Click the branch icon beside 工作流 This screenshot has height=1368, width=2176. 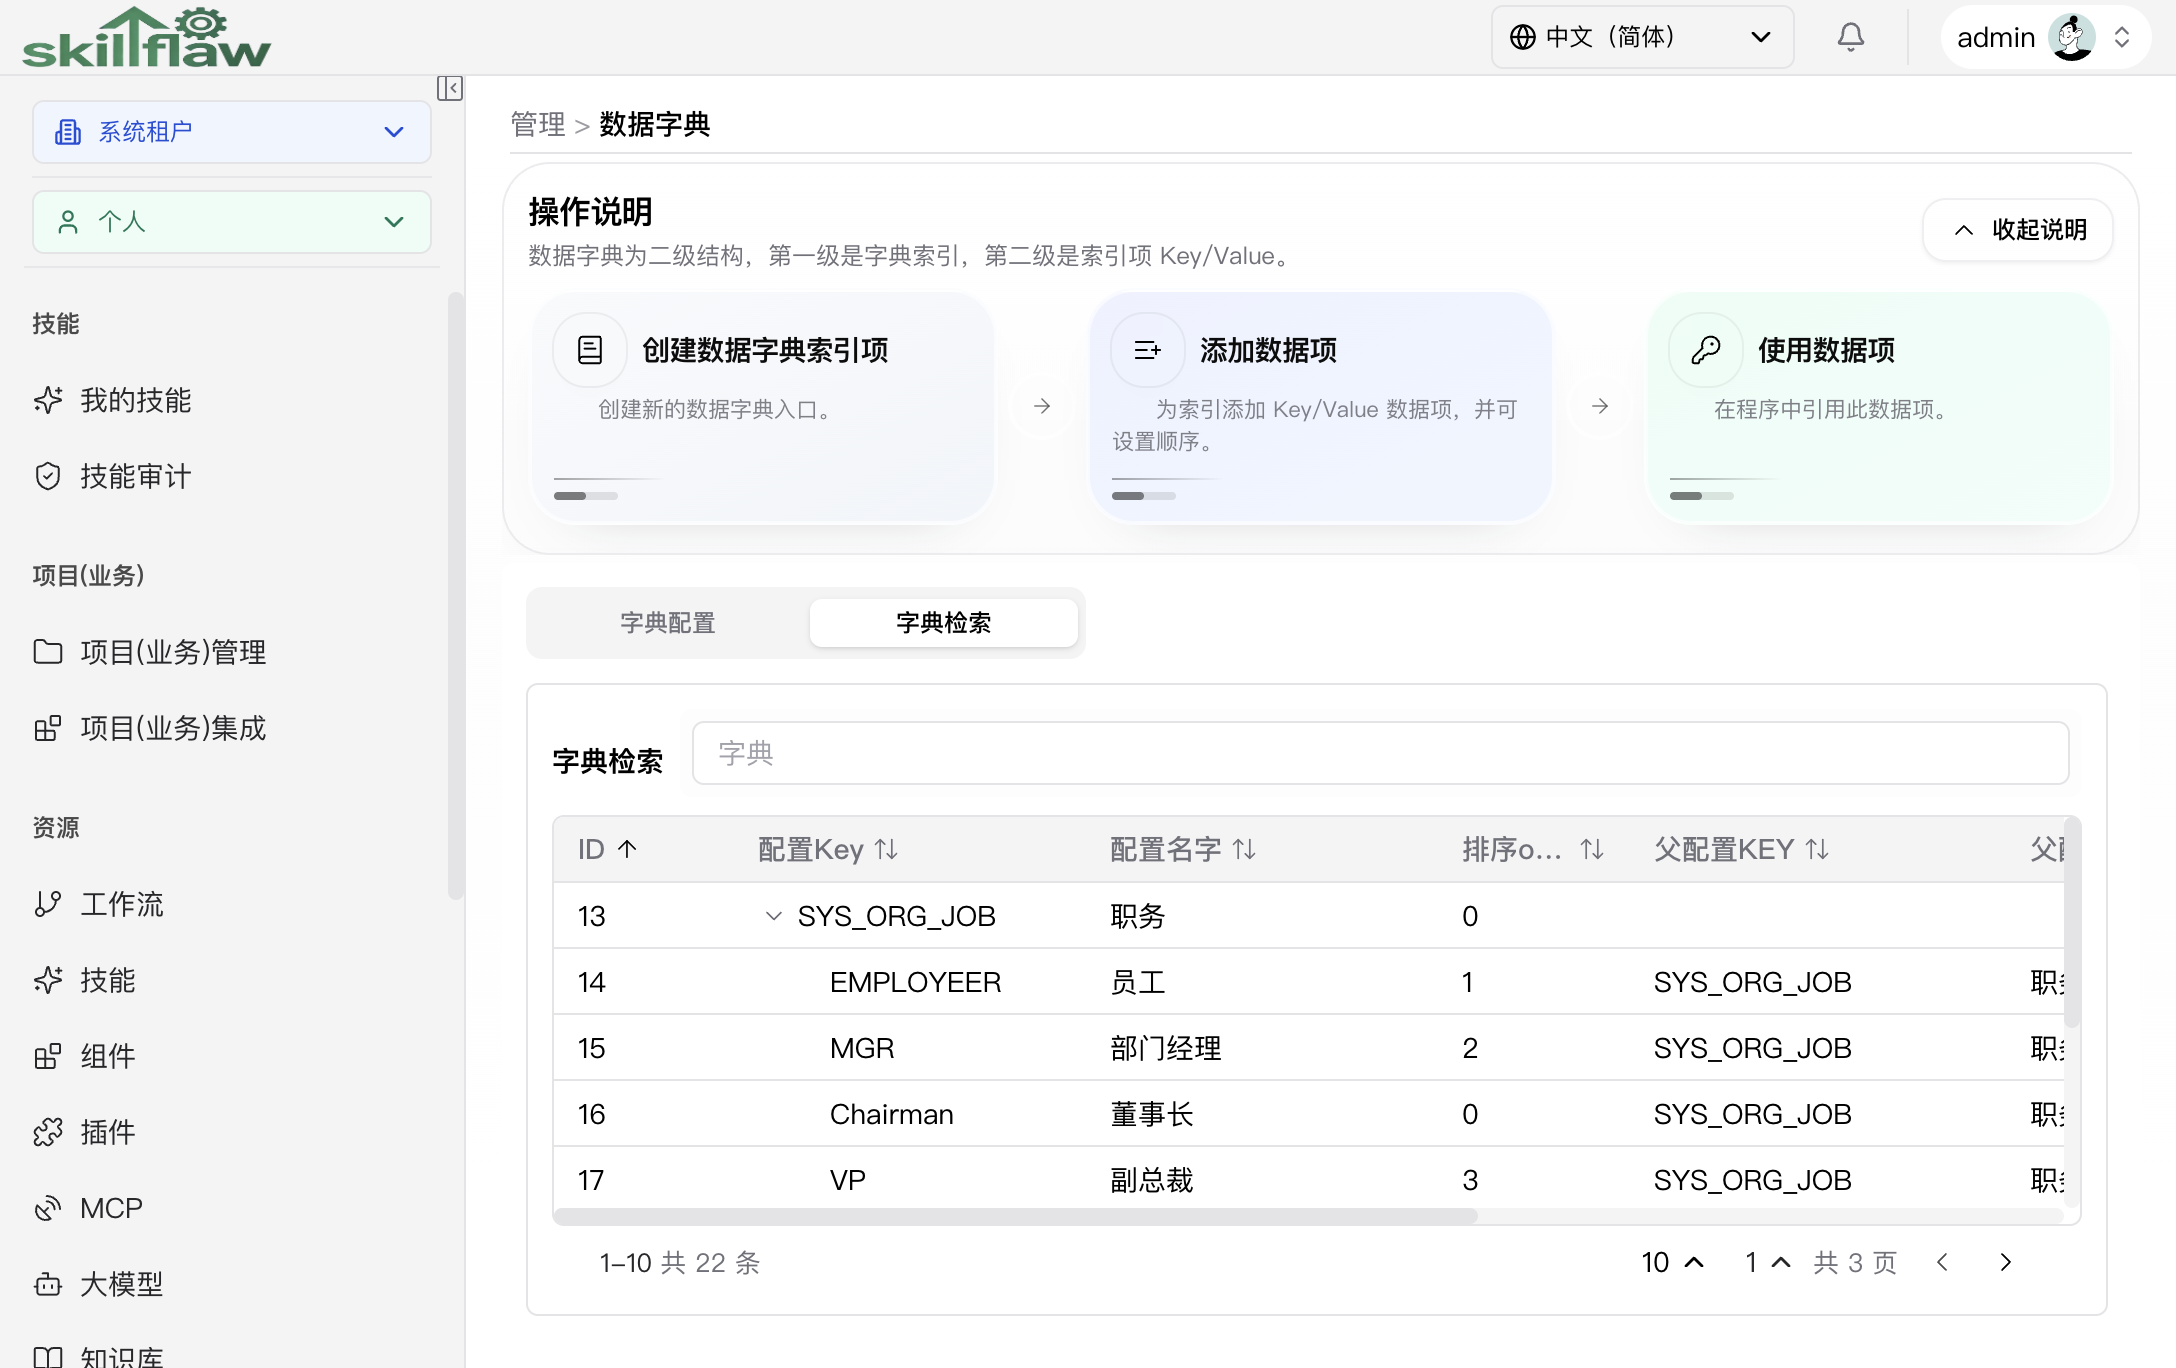(48, 904)
